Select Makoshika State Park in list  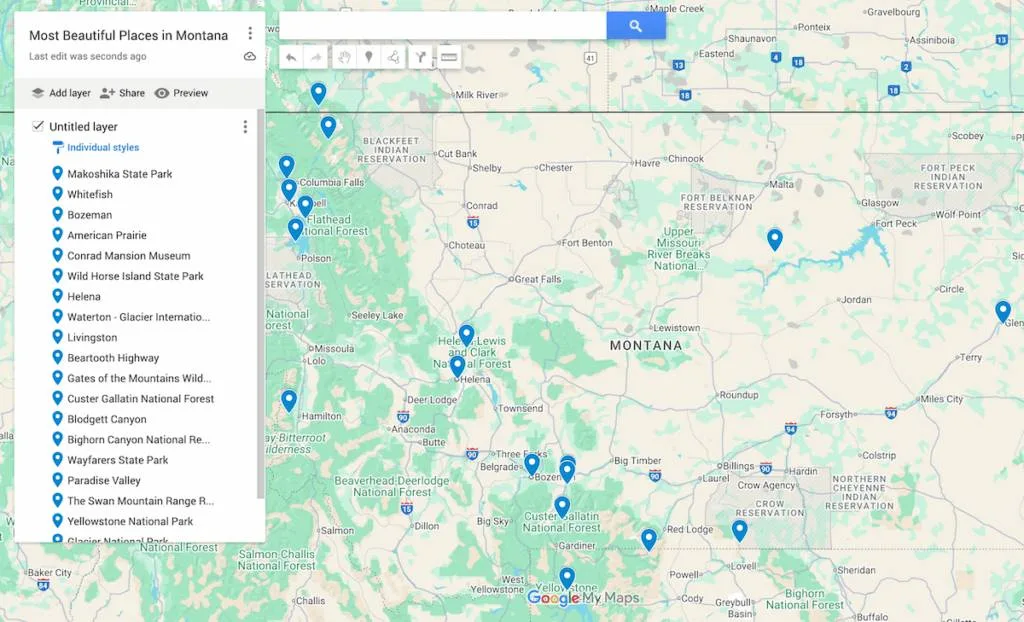(x=120, y=174)
